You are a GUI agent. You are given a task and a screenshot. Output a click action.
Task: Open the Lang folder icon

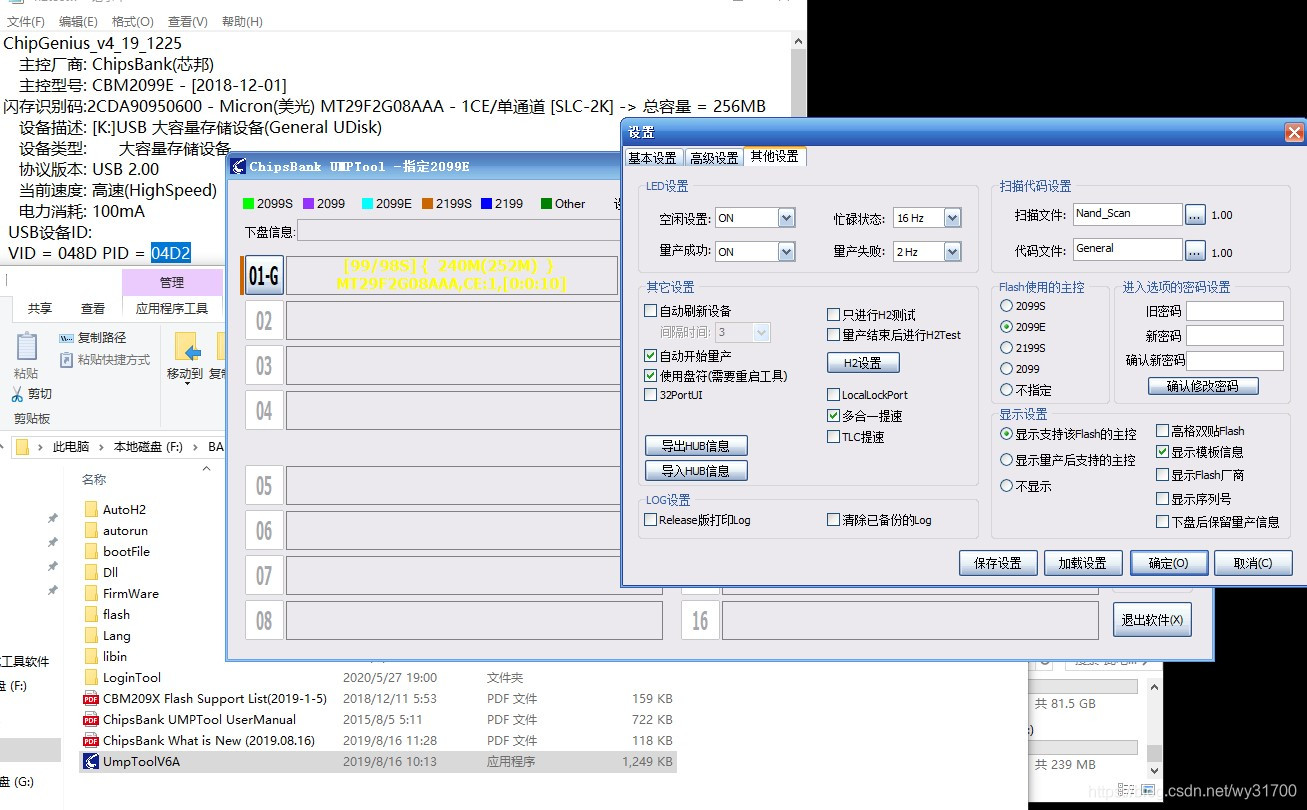pos(91,635)
